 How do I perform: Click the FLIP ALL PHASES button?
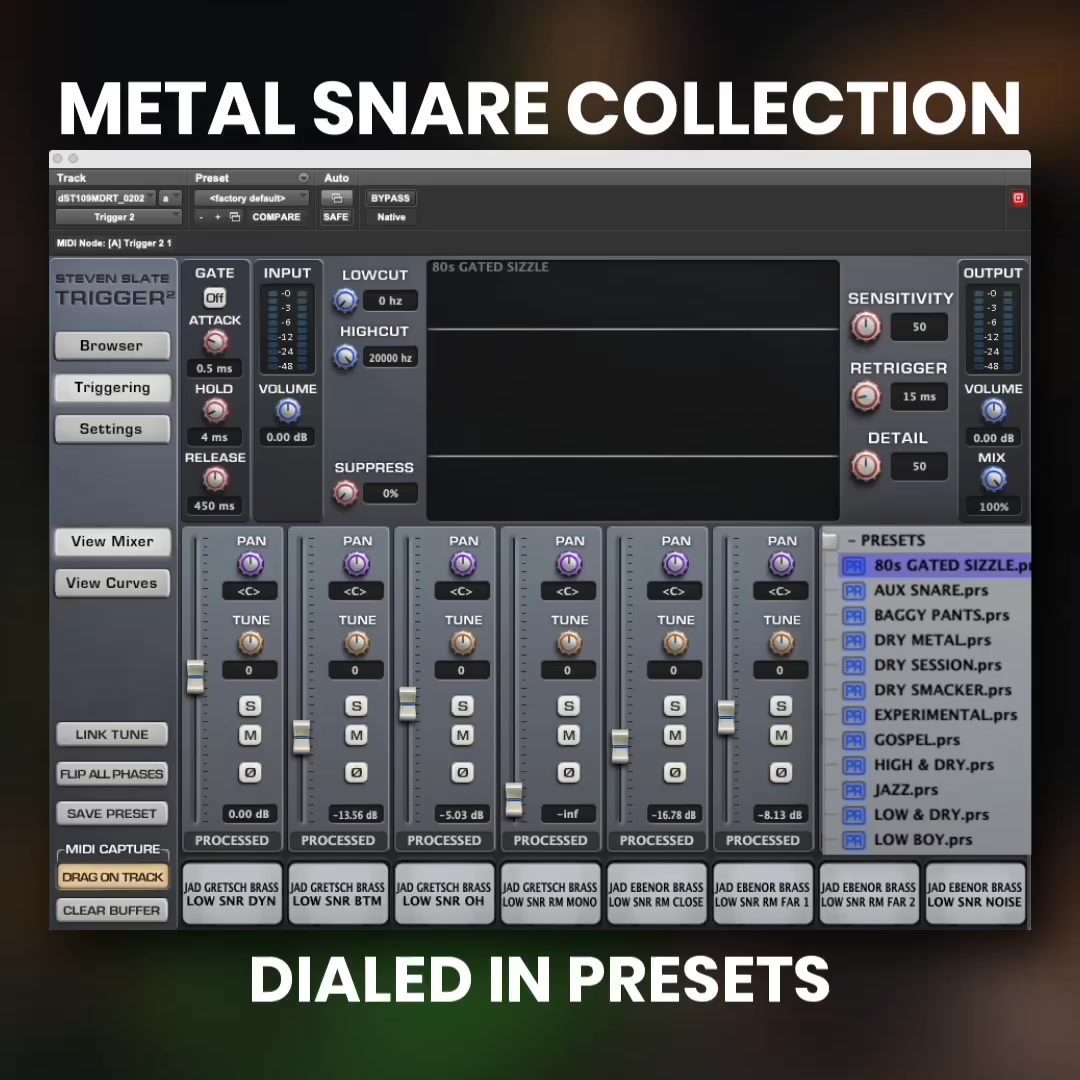112,774
